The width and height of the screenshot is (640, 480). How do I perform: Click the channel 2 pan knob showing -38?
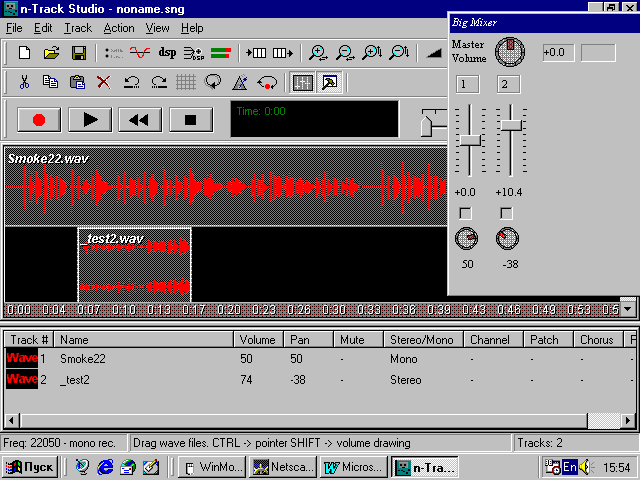pos(507,238)
